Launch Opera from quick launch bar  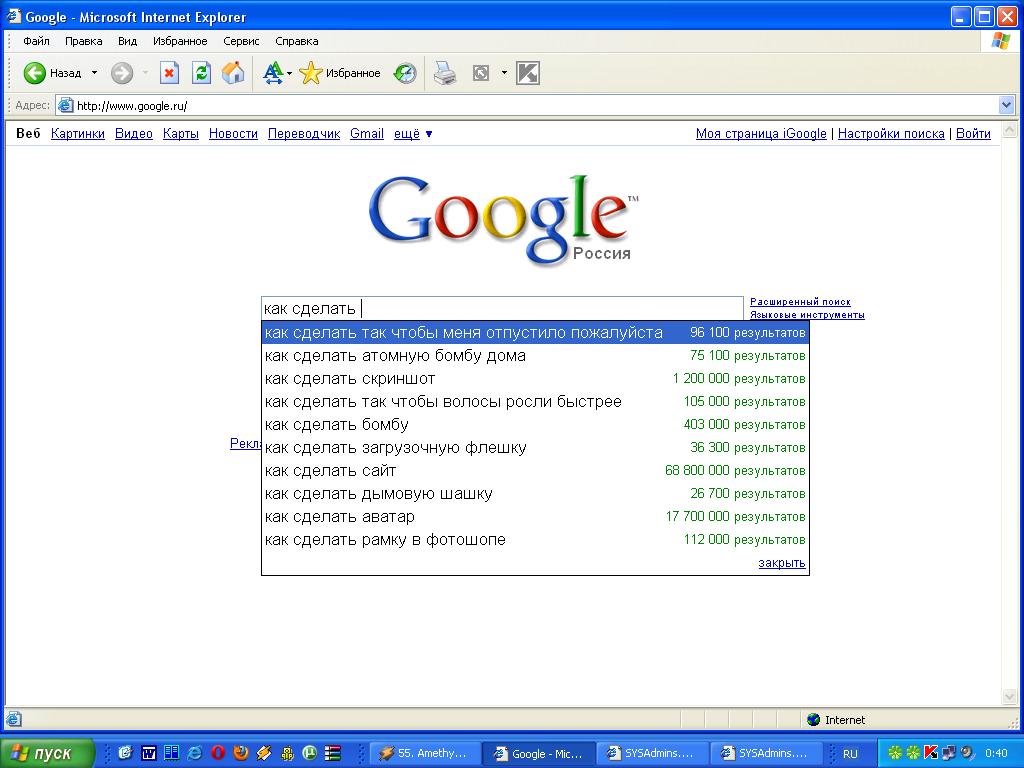218,754
